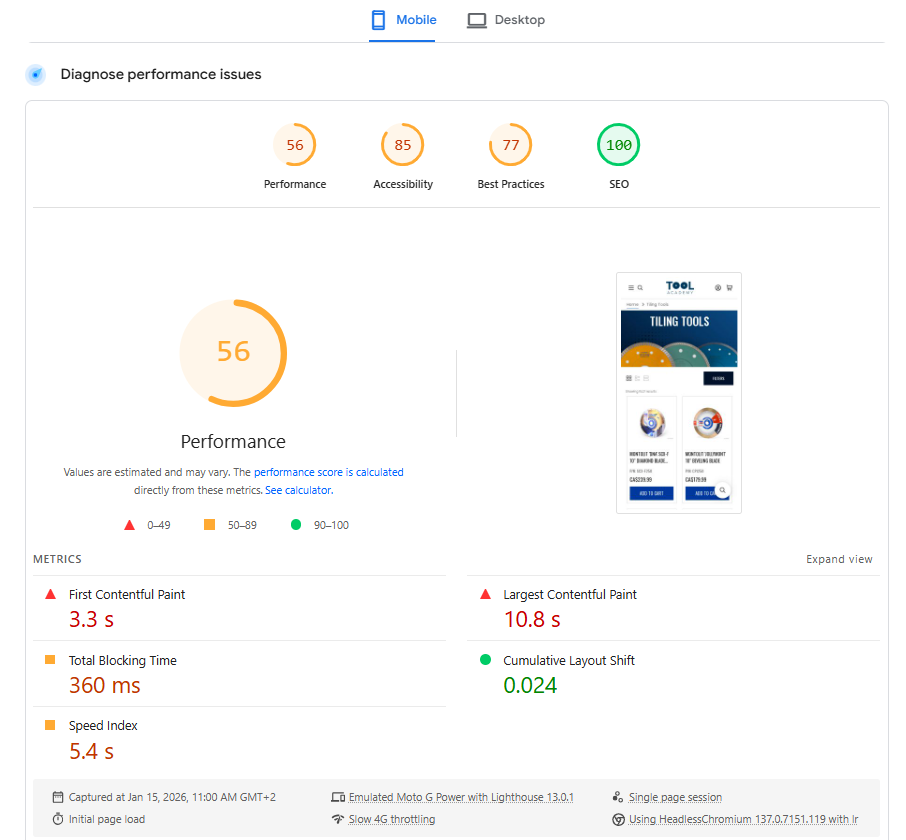Click the Total Blocking Time value 360 ms
Viewport: 906px width, 840px height.
(105, 685)
